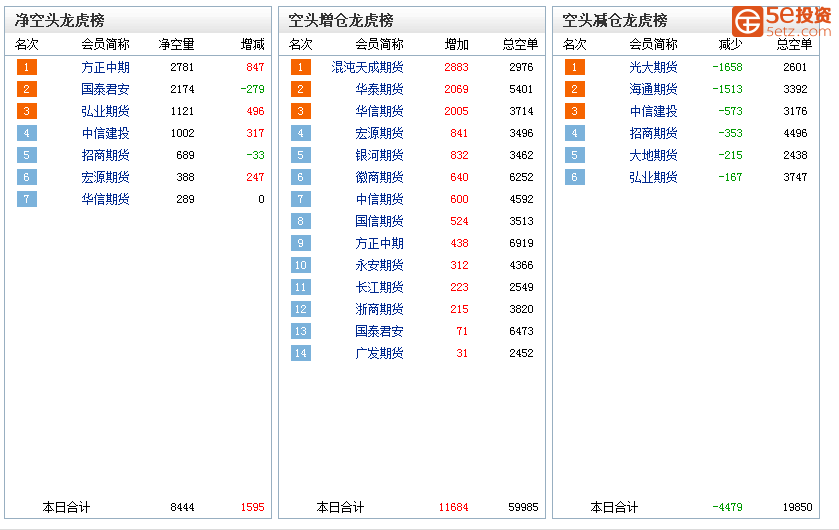The width and height of the screenshot is (839, 530).
Task: Click 永安期货 link
Action: 379,265
